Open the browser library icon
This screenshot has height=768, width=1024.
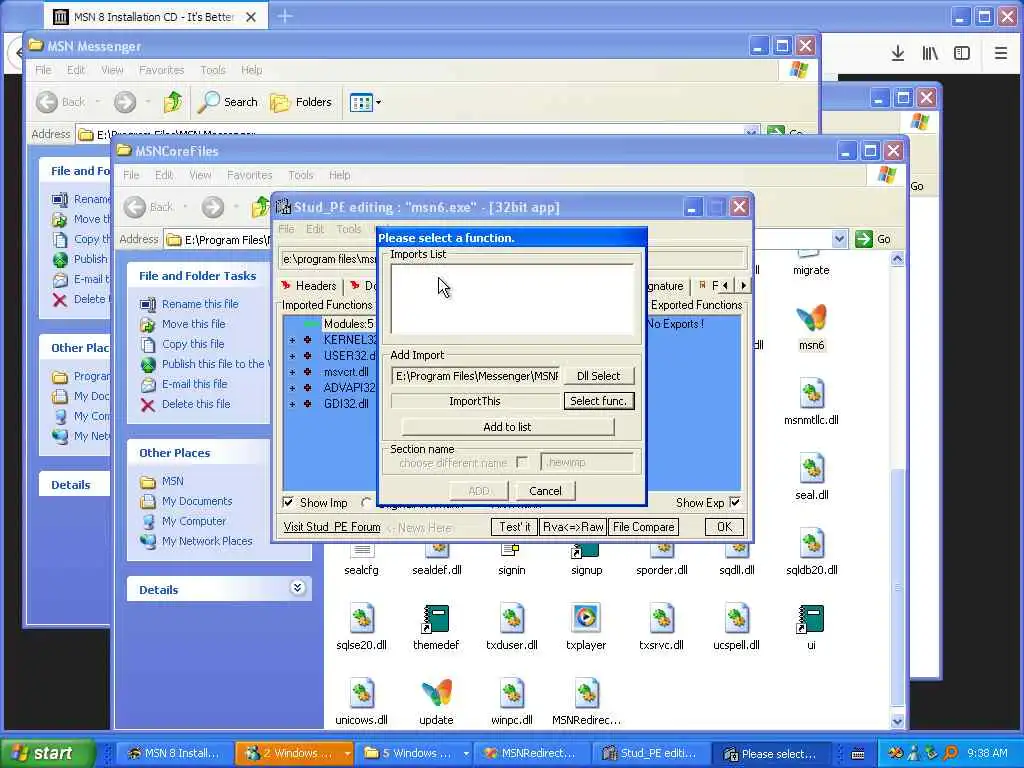[930, 54]
